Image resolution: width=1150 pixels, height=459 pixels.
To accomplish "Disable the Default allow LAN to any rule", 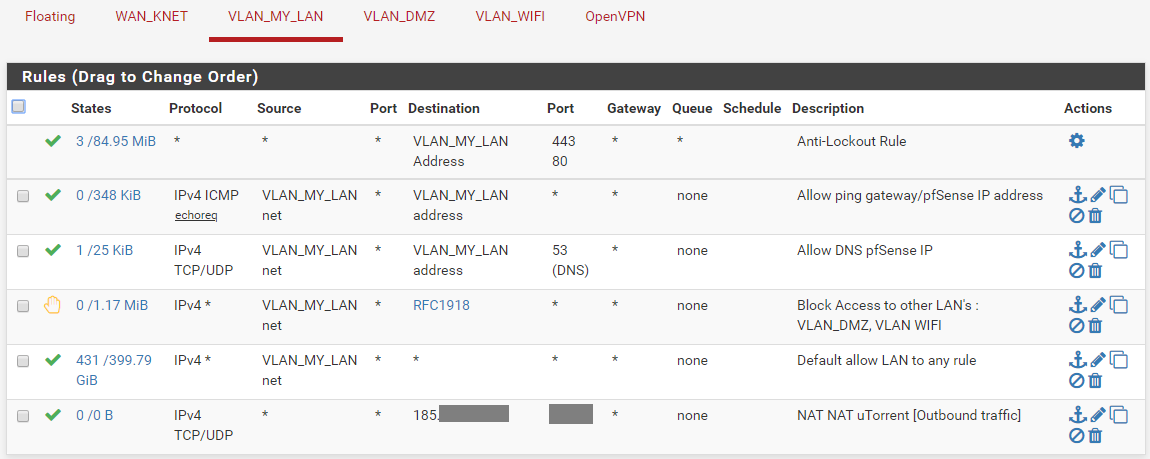I will coord(1076,381).
